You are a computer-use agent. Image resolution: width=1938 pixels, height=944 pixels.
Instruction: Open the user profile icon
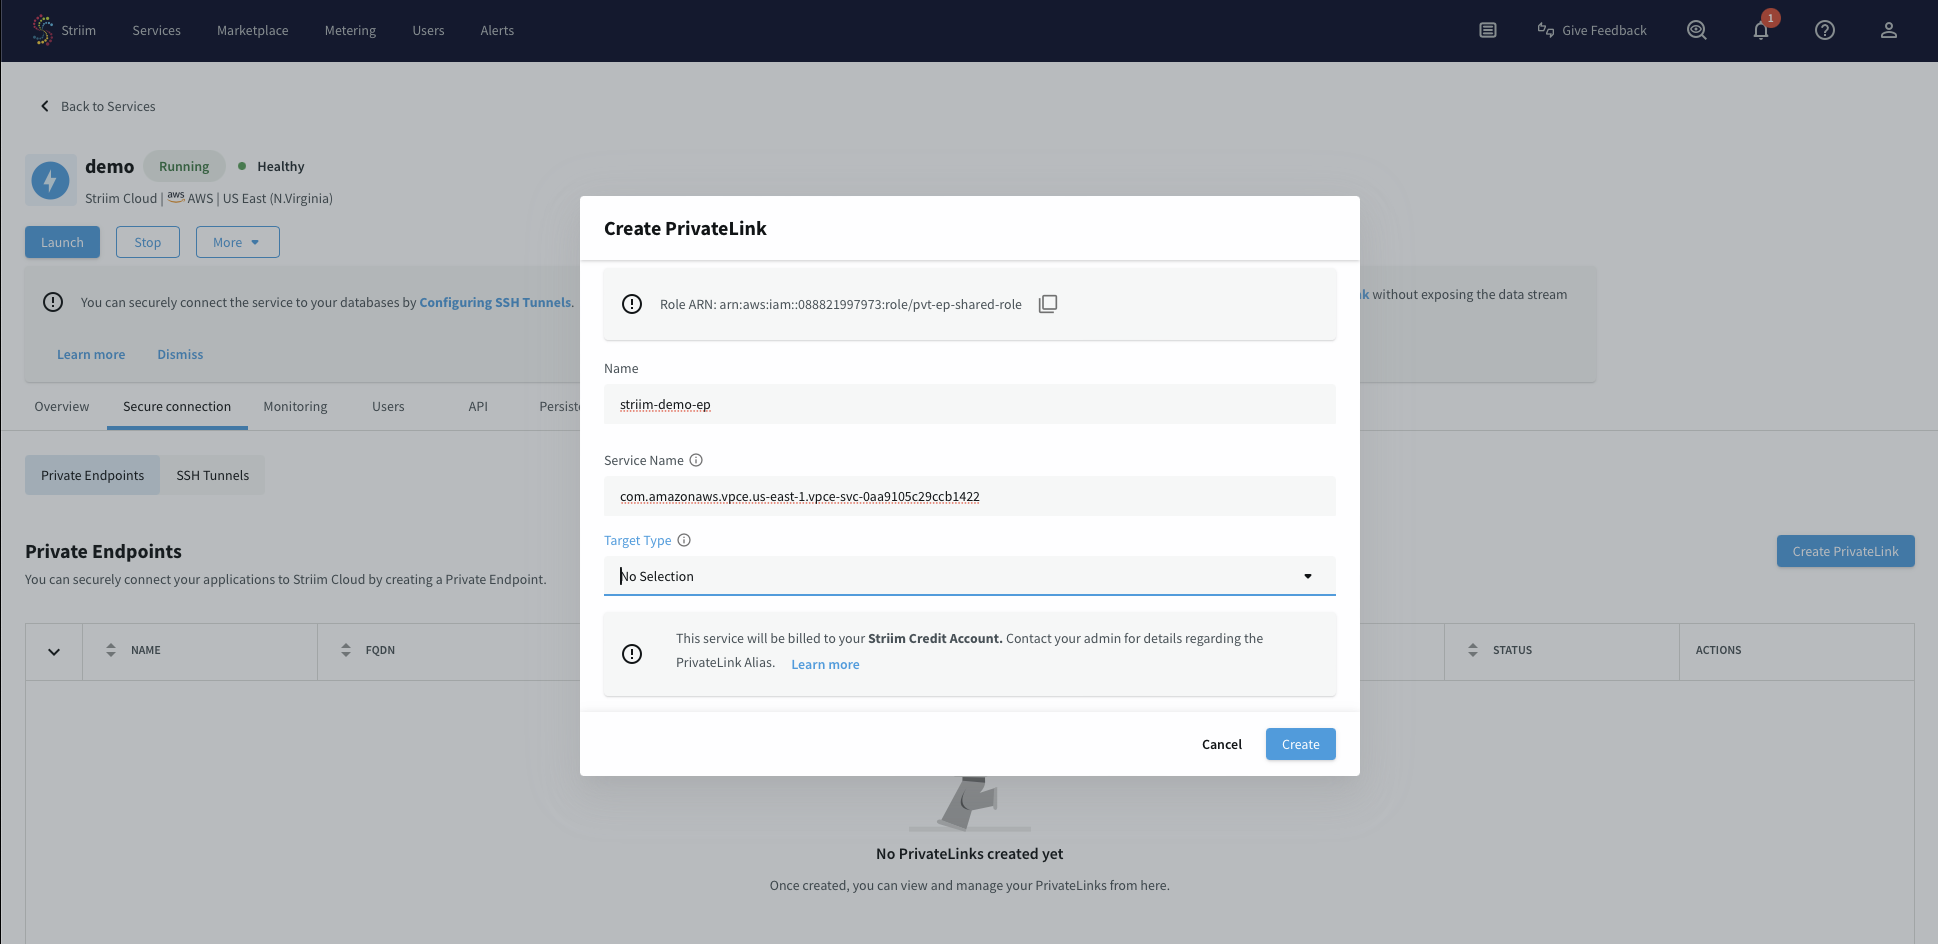[x=1888, y=30]
